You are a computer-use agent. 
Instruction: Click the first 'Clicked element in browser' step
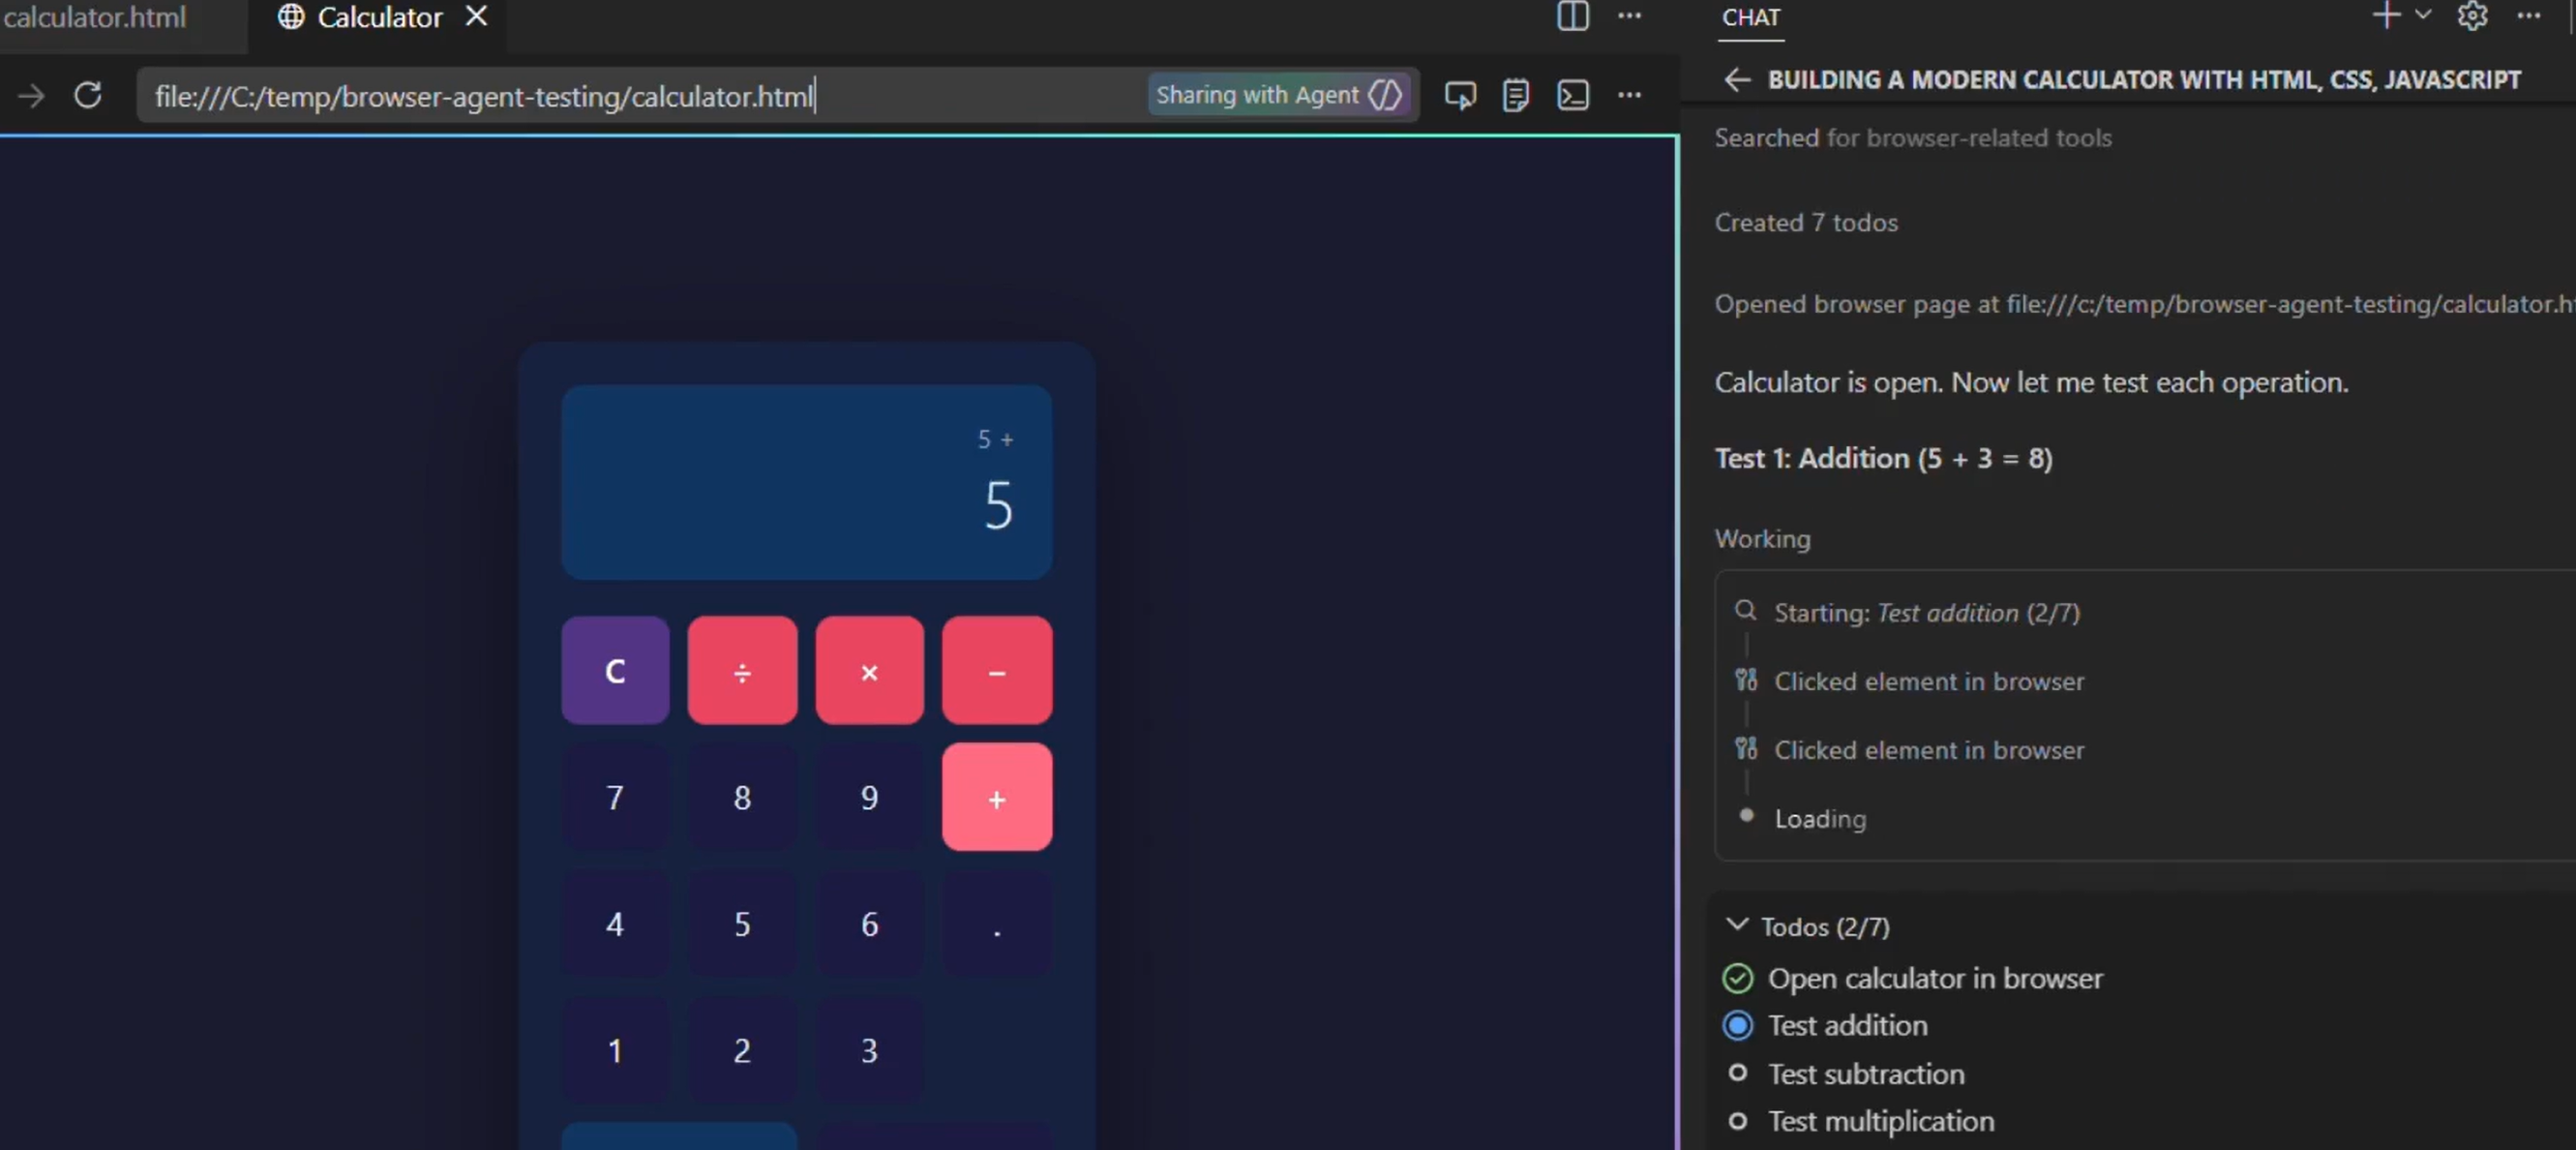click(1929, 681)
